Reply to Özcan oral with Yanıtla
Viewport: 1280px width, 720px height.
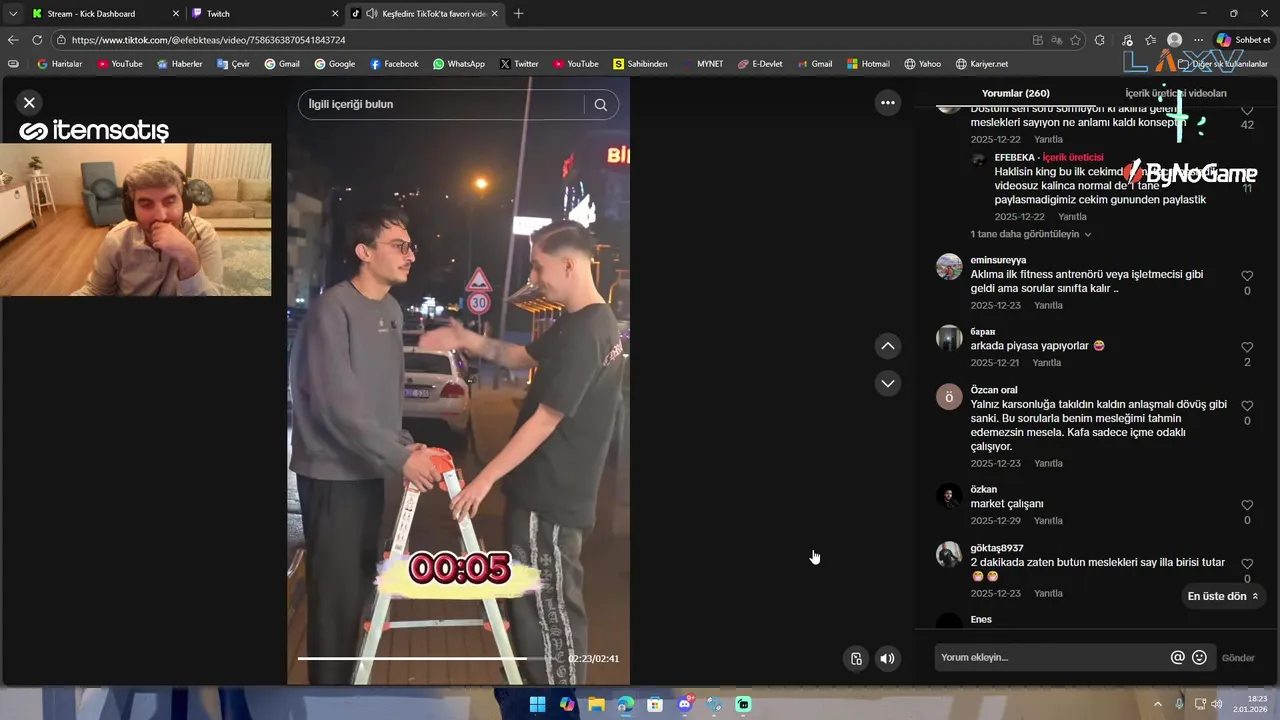pyautogui.click(x=1048, y=464)
